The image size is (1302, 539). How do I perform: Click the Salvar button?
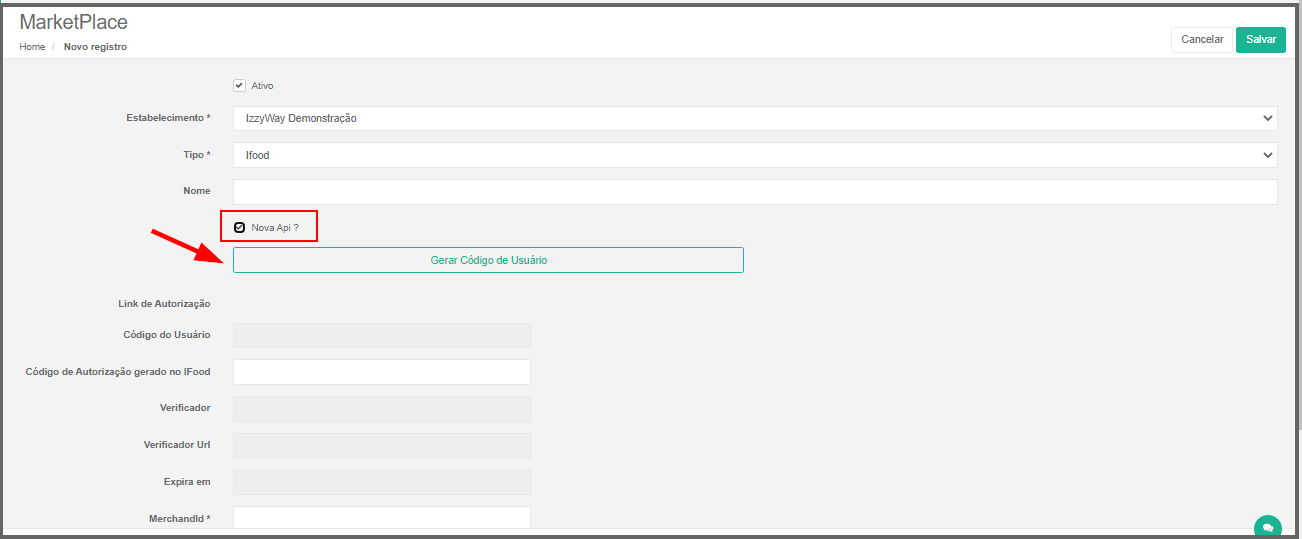1261,40
